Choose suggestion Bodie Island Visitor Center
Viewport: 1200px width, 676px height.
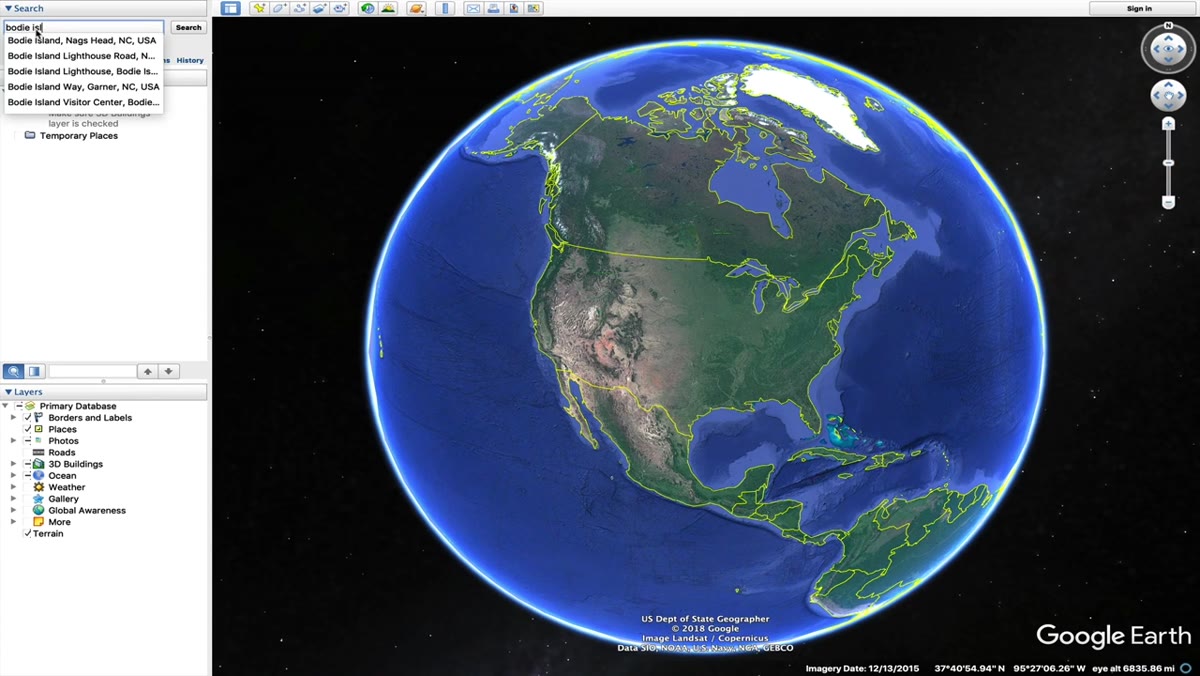point(83,102)
